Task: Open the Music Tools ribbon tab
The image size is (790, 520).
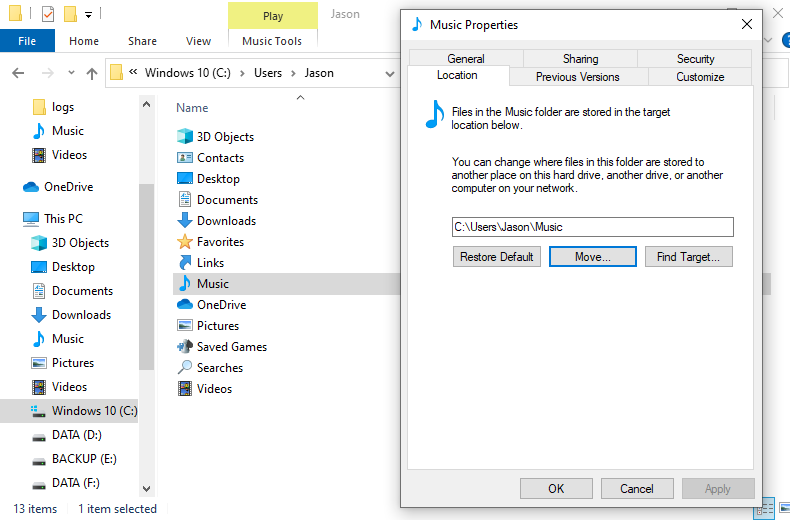Action: pyautogui.click(x=272, y=41)
